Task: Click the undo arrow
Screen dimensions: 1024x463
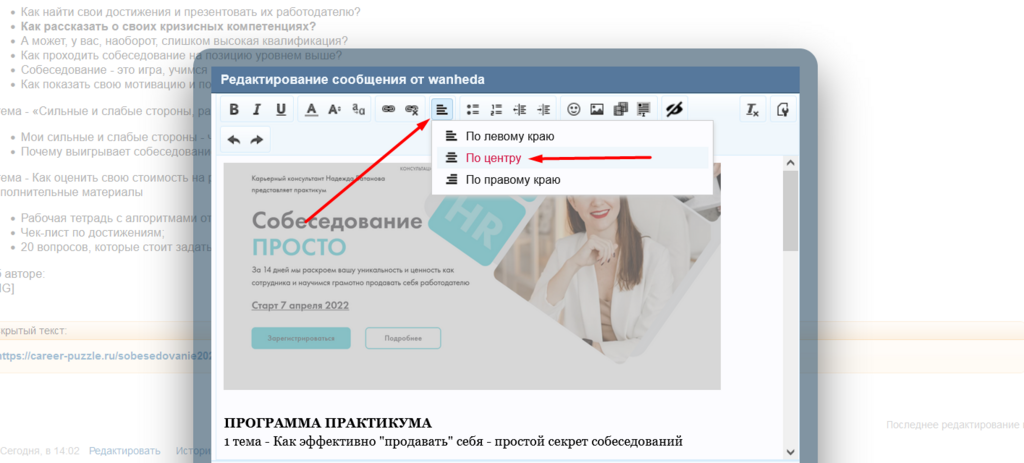Action: tap(234, 140)
